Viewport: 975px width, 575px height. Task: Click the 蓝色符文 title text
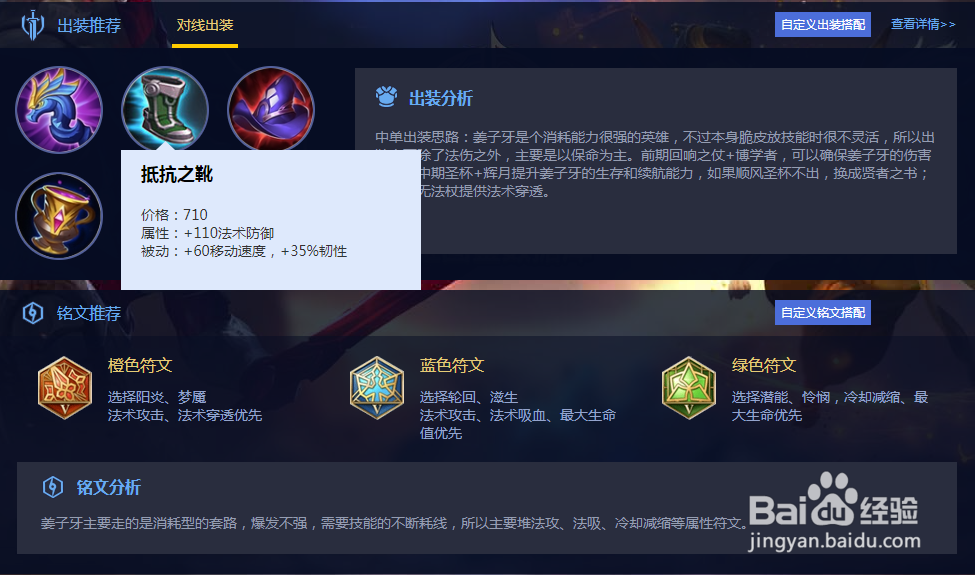pyautogui.click(x=452, y=365)
